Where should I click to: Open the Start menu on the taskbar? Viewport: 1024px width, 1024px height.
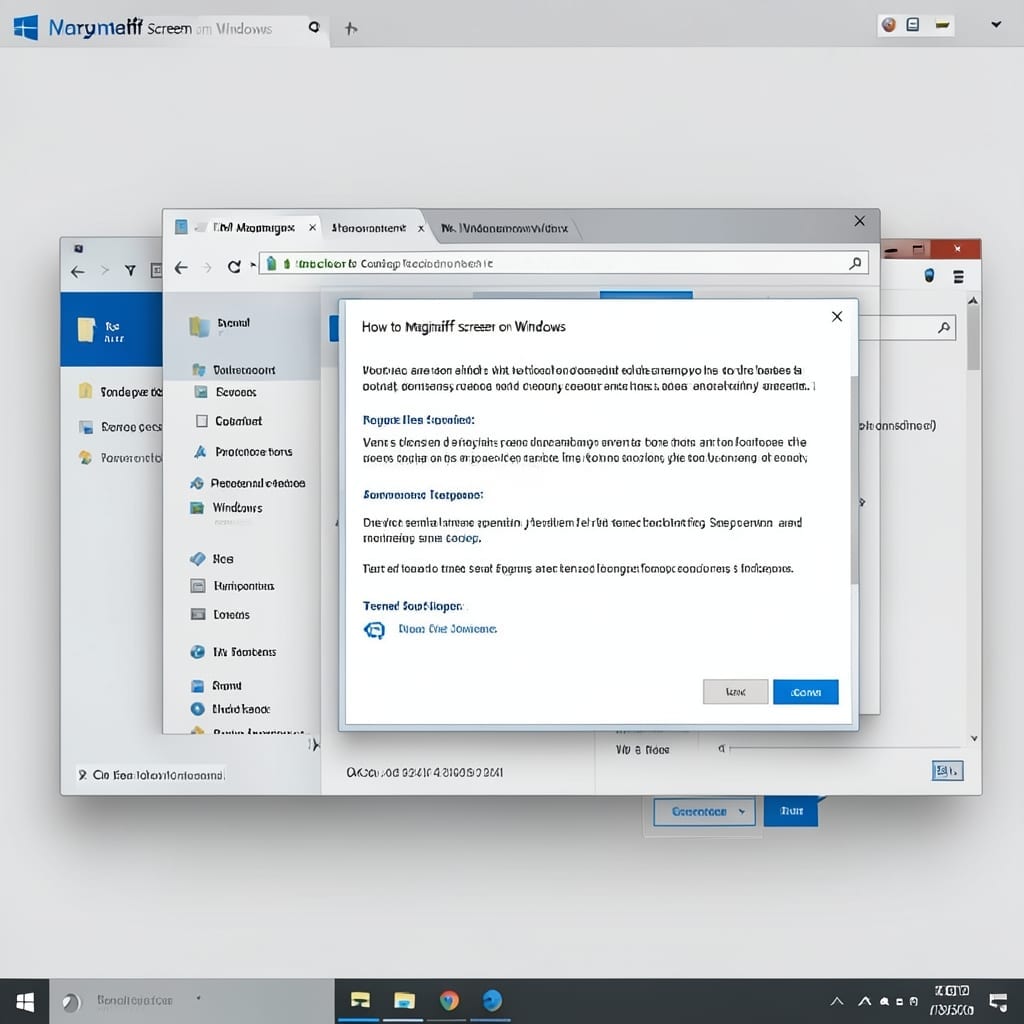click(25, 1001)
